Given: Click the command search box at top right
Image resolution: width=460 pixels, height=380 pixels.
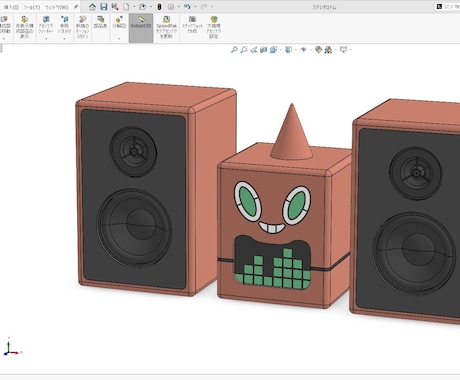Looking at the screenshot, I should [x=448, y=6].
